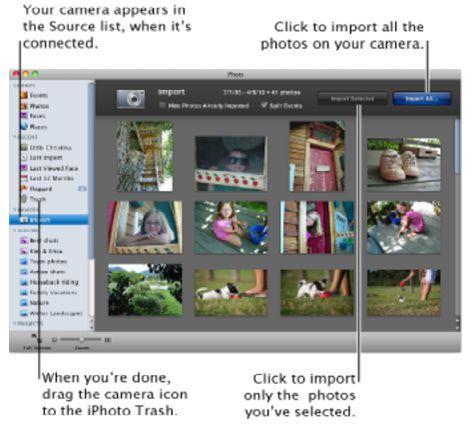The width and height of the screenshot is (474, 425).
Task: Click the Flagged count badge
Action: (82, 189)
